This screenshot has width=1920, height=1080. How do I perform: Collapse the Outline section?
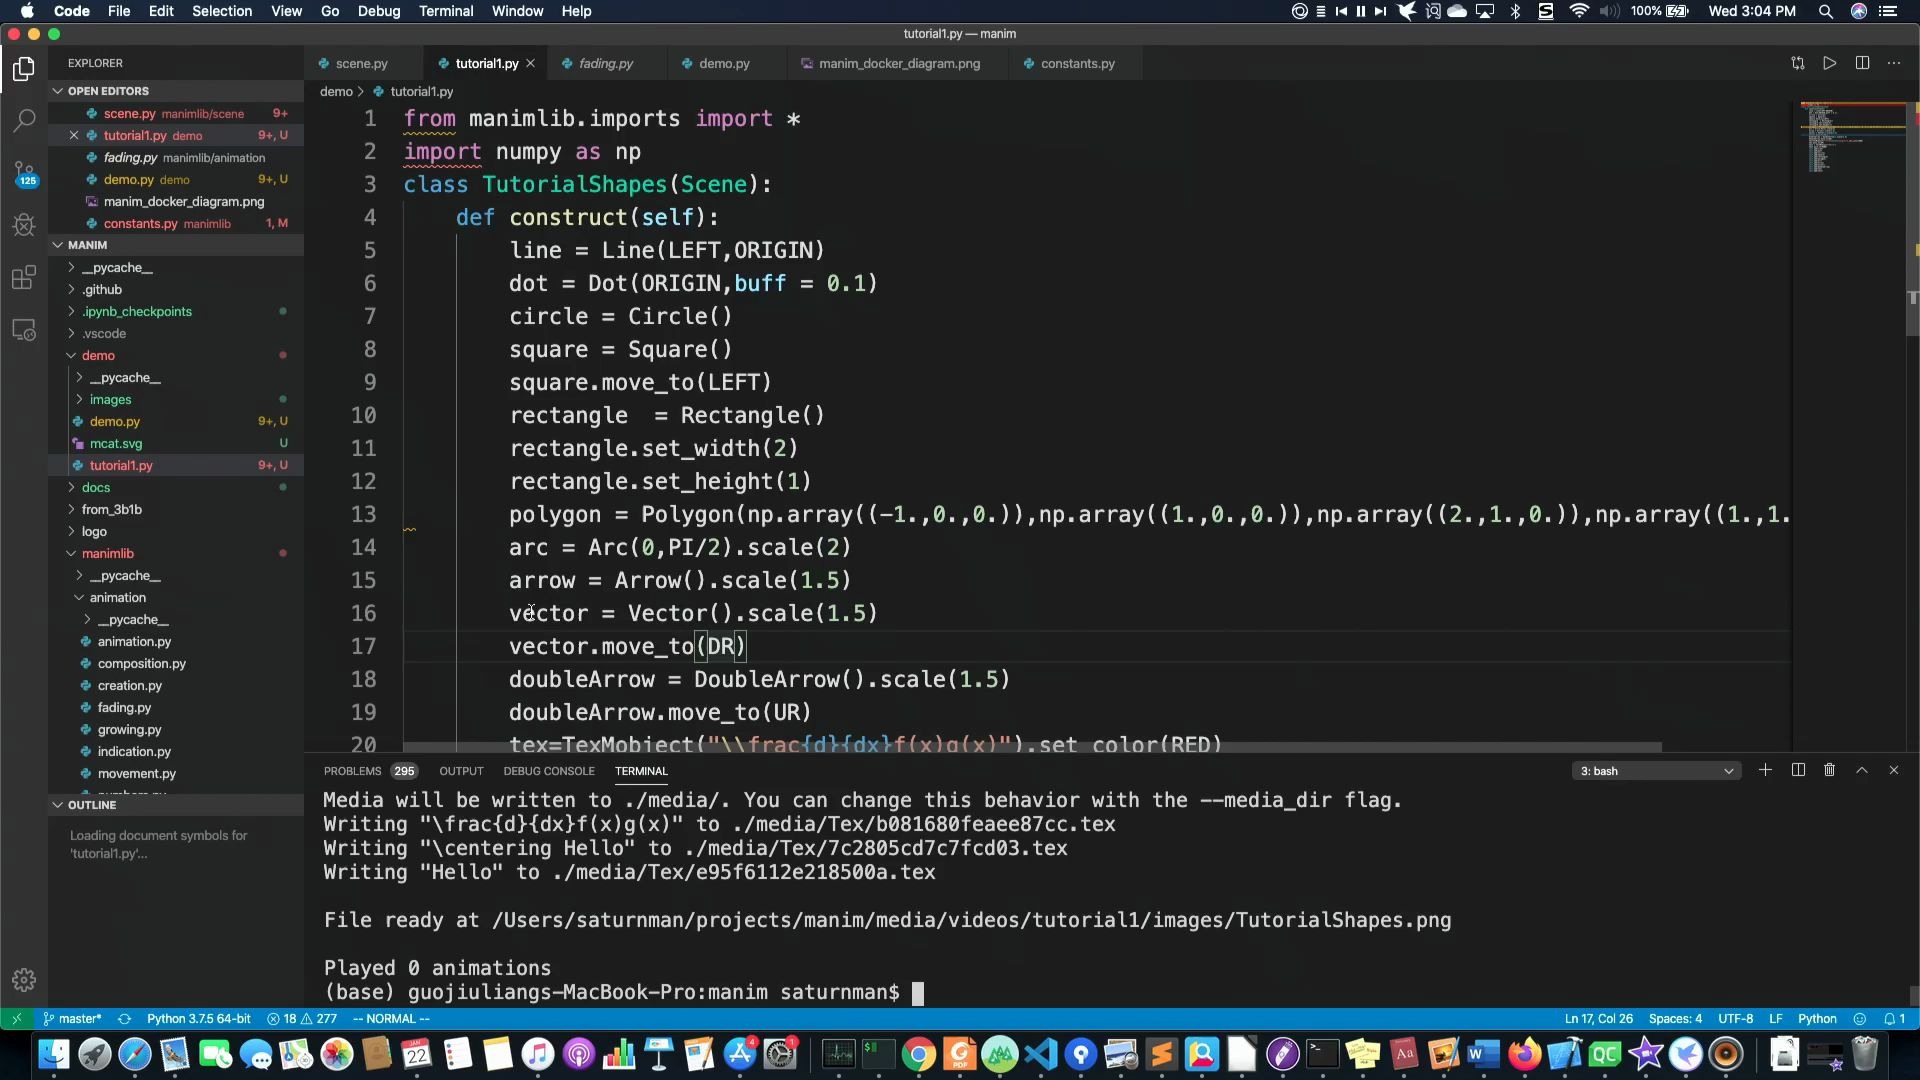point(176,805)
